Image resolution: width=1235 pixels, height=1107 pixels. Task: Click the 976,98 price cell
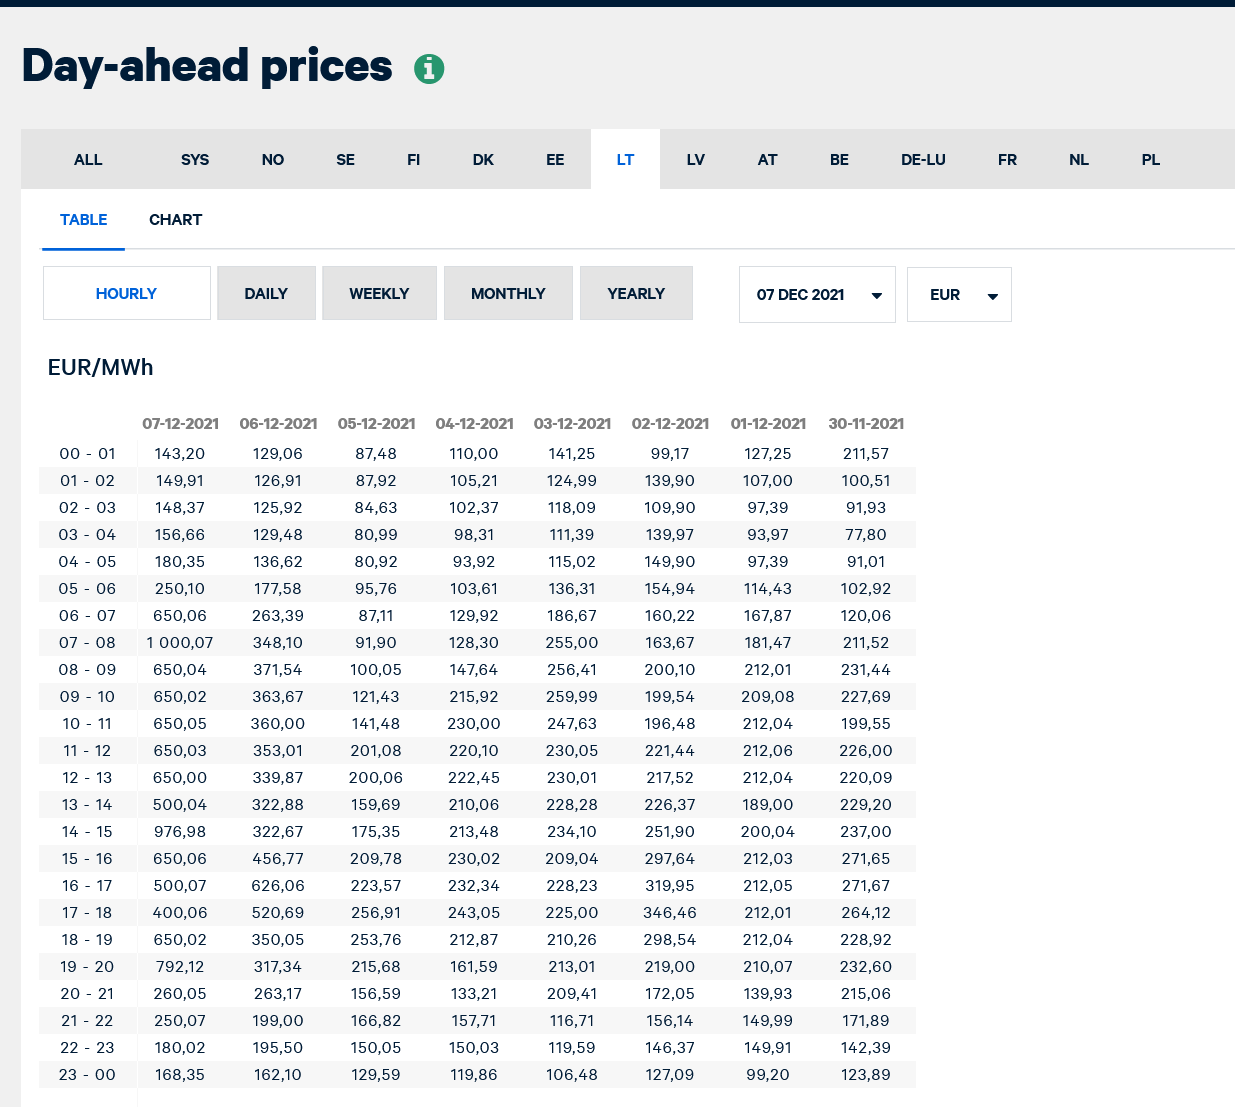tap(180, 832)
